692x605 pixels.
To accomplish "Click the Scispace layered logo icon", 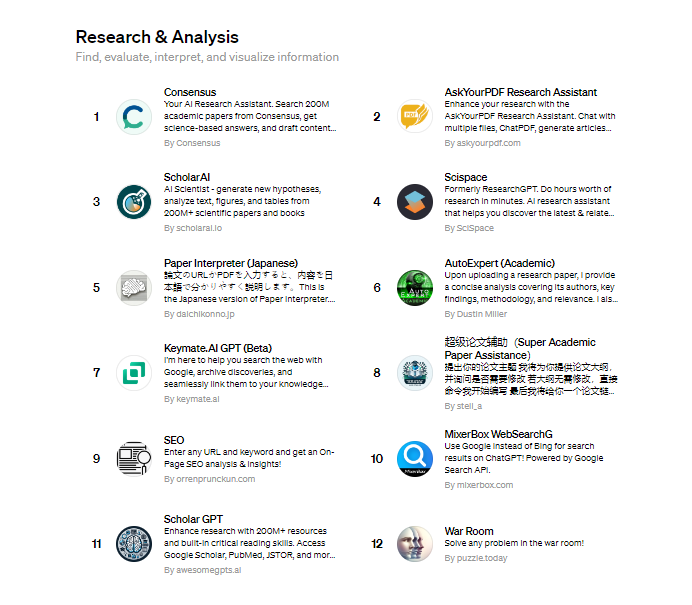I will 414,202.
